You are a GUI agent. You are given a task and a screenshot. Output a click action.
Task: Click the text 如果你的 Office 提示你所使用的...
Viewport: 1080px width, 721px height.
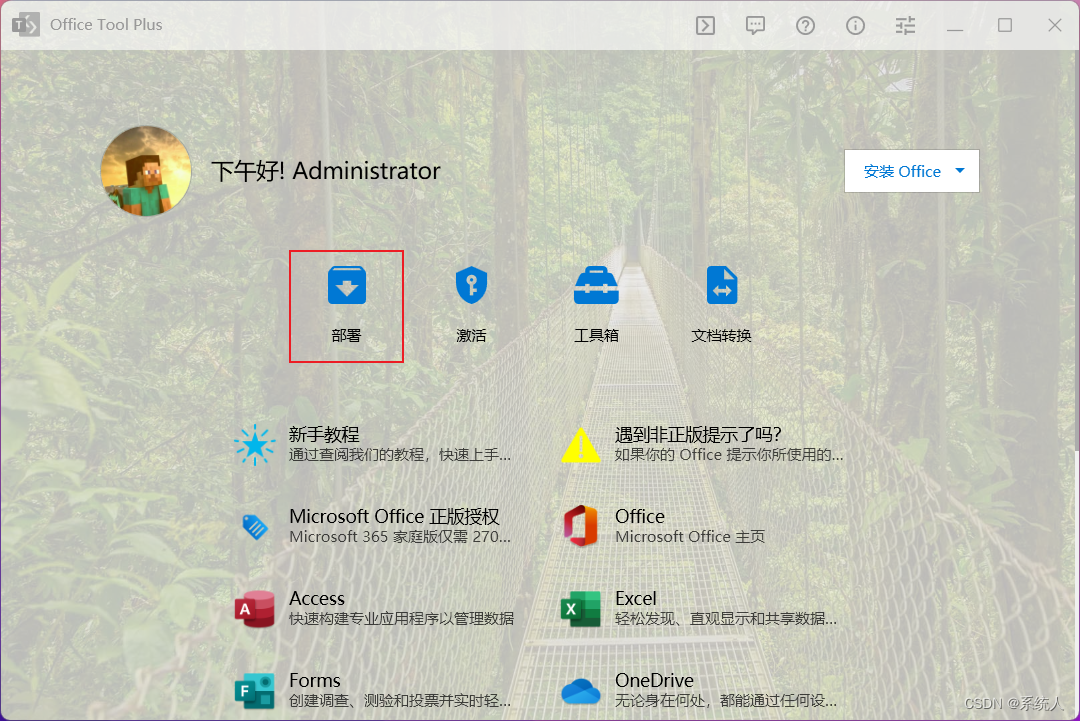[x=729, y=455]
